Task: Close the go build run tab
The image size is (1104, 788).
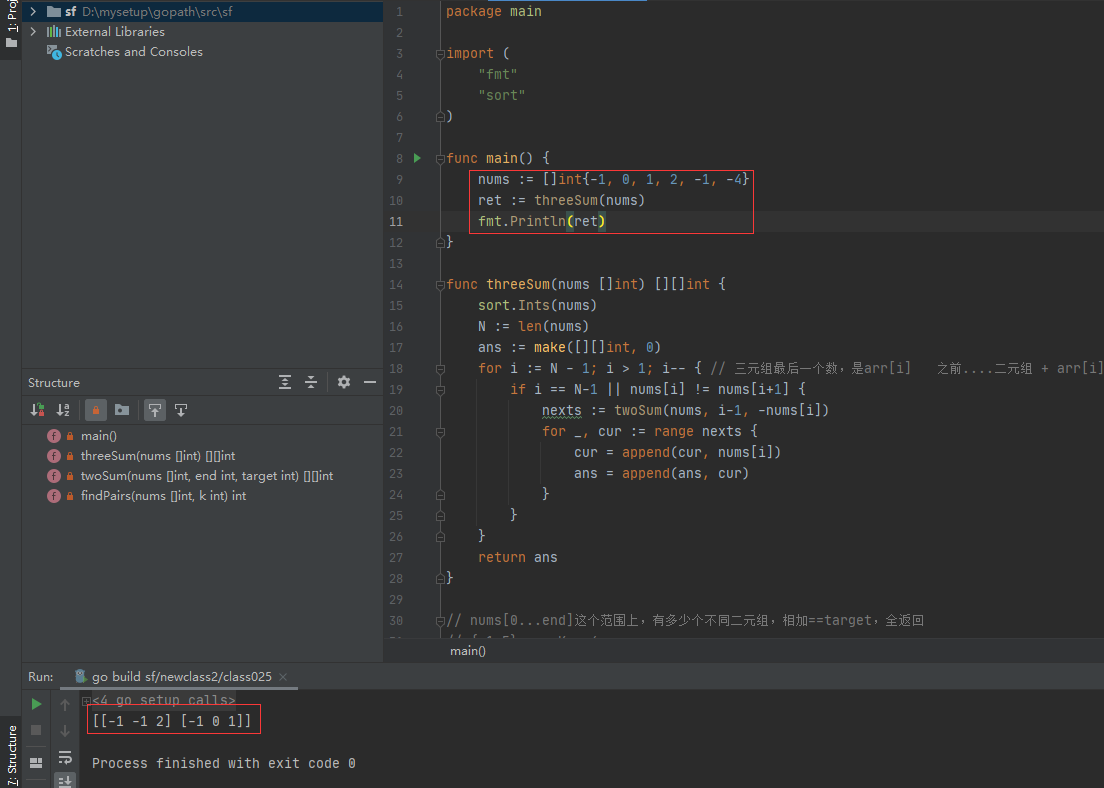Action: 283,677
